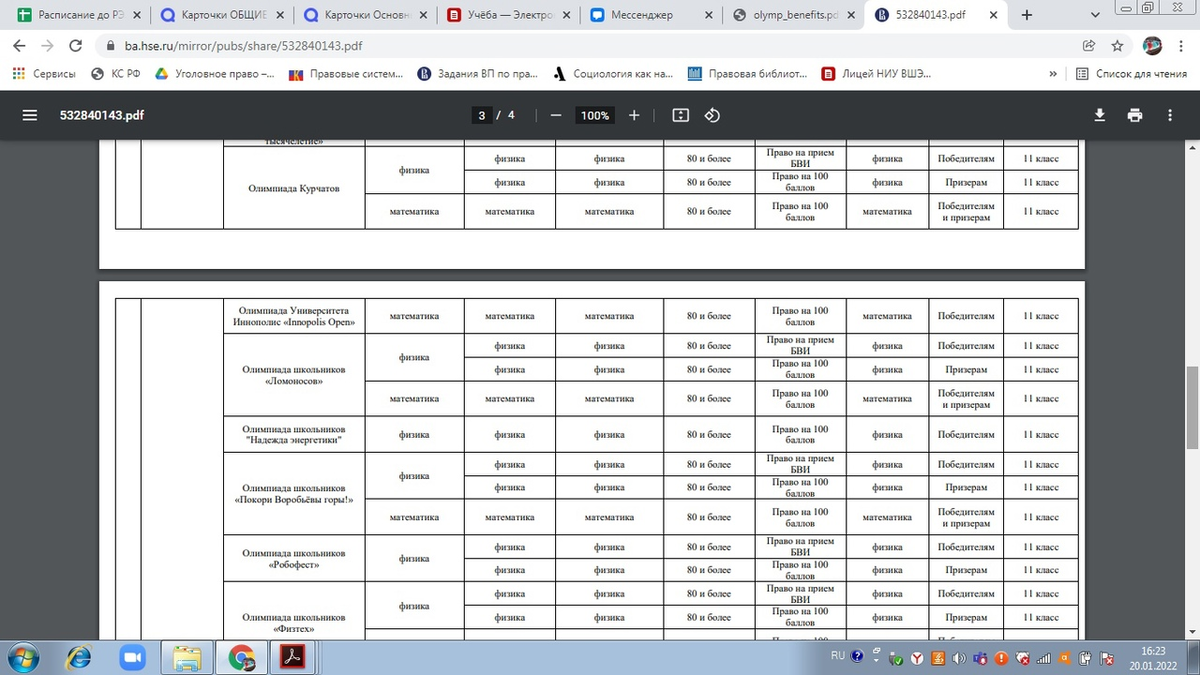This screenshot has height=675, width=1200.
Task: Click the fit to page icon
Action: click(x=681, y=115)
